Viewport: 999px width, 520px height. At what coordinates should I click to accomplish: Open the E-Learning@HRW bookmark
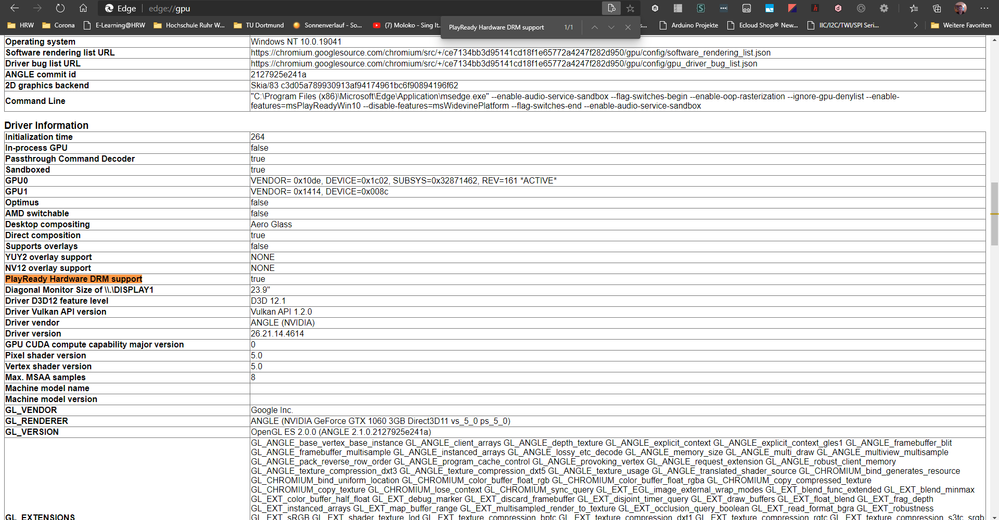[115, 25]
